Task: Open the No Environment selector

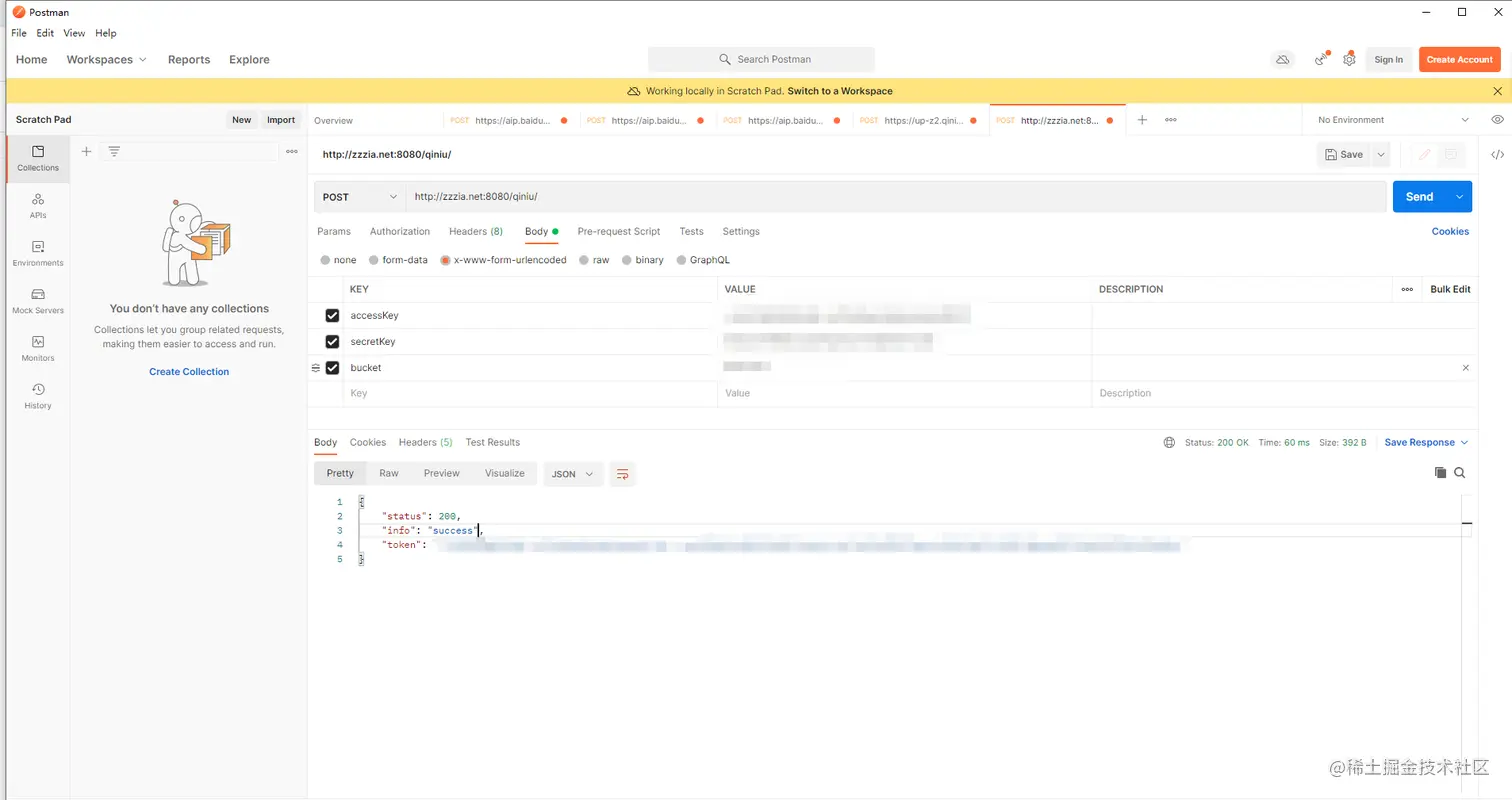Action: click(1393, 120)
